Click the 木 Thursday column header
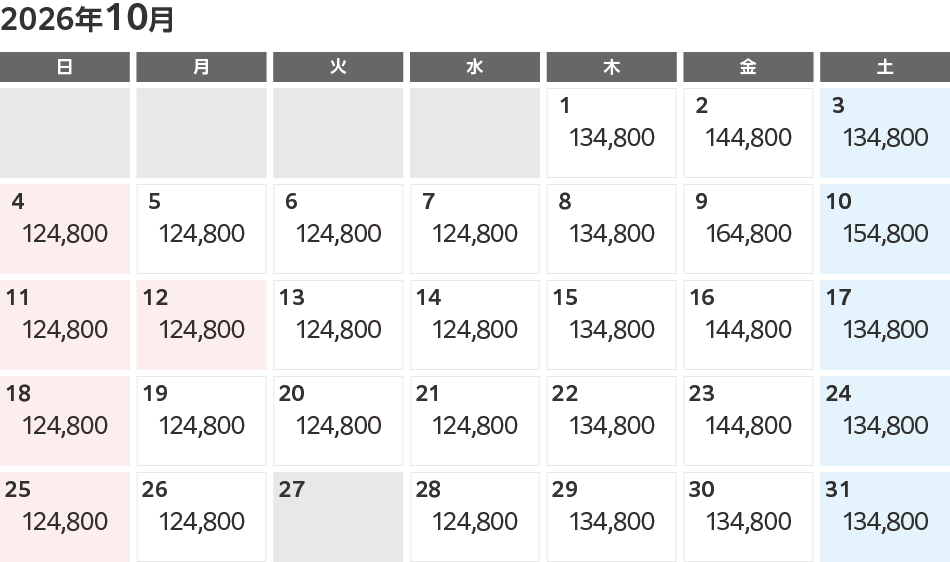Viewport: 950px width, 562px height. pyautogui.click(x=611, y=67)
